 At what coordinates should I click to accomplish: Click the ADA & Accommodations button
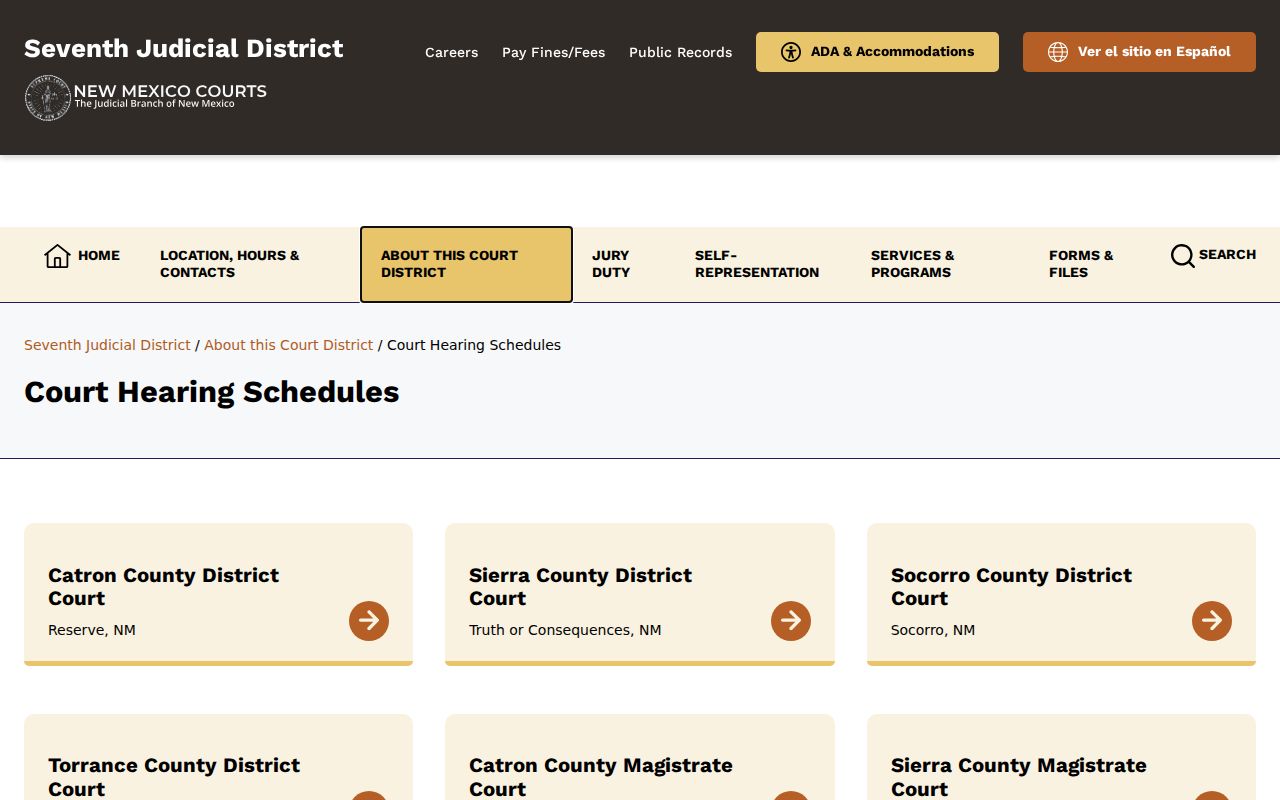(877, 52)
